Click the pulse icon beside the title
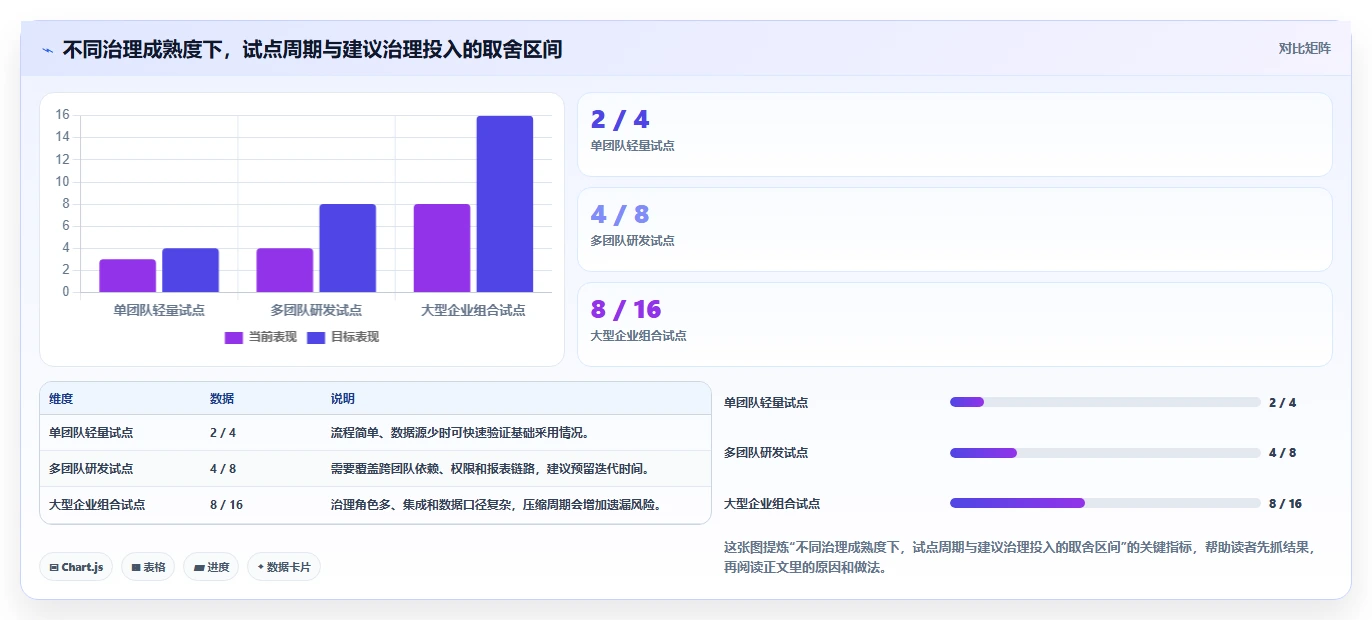1372x620 pixels. tap(47, 49)
